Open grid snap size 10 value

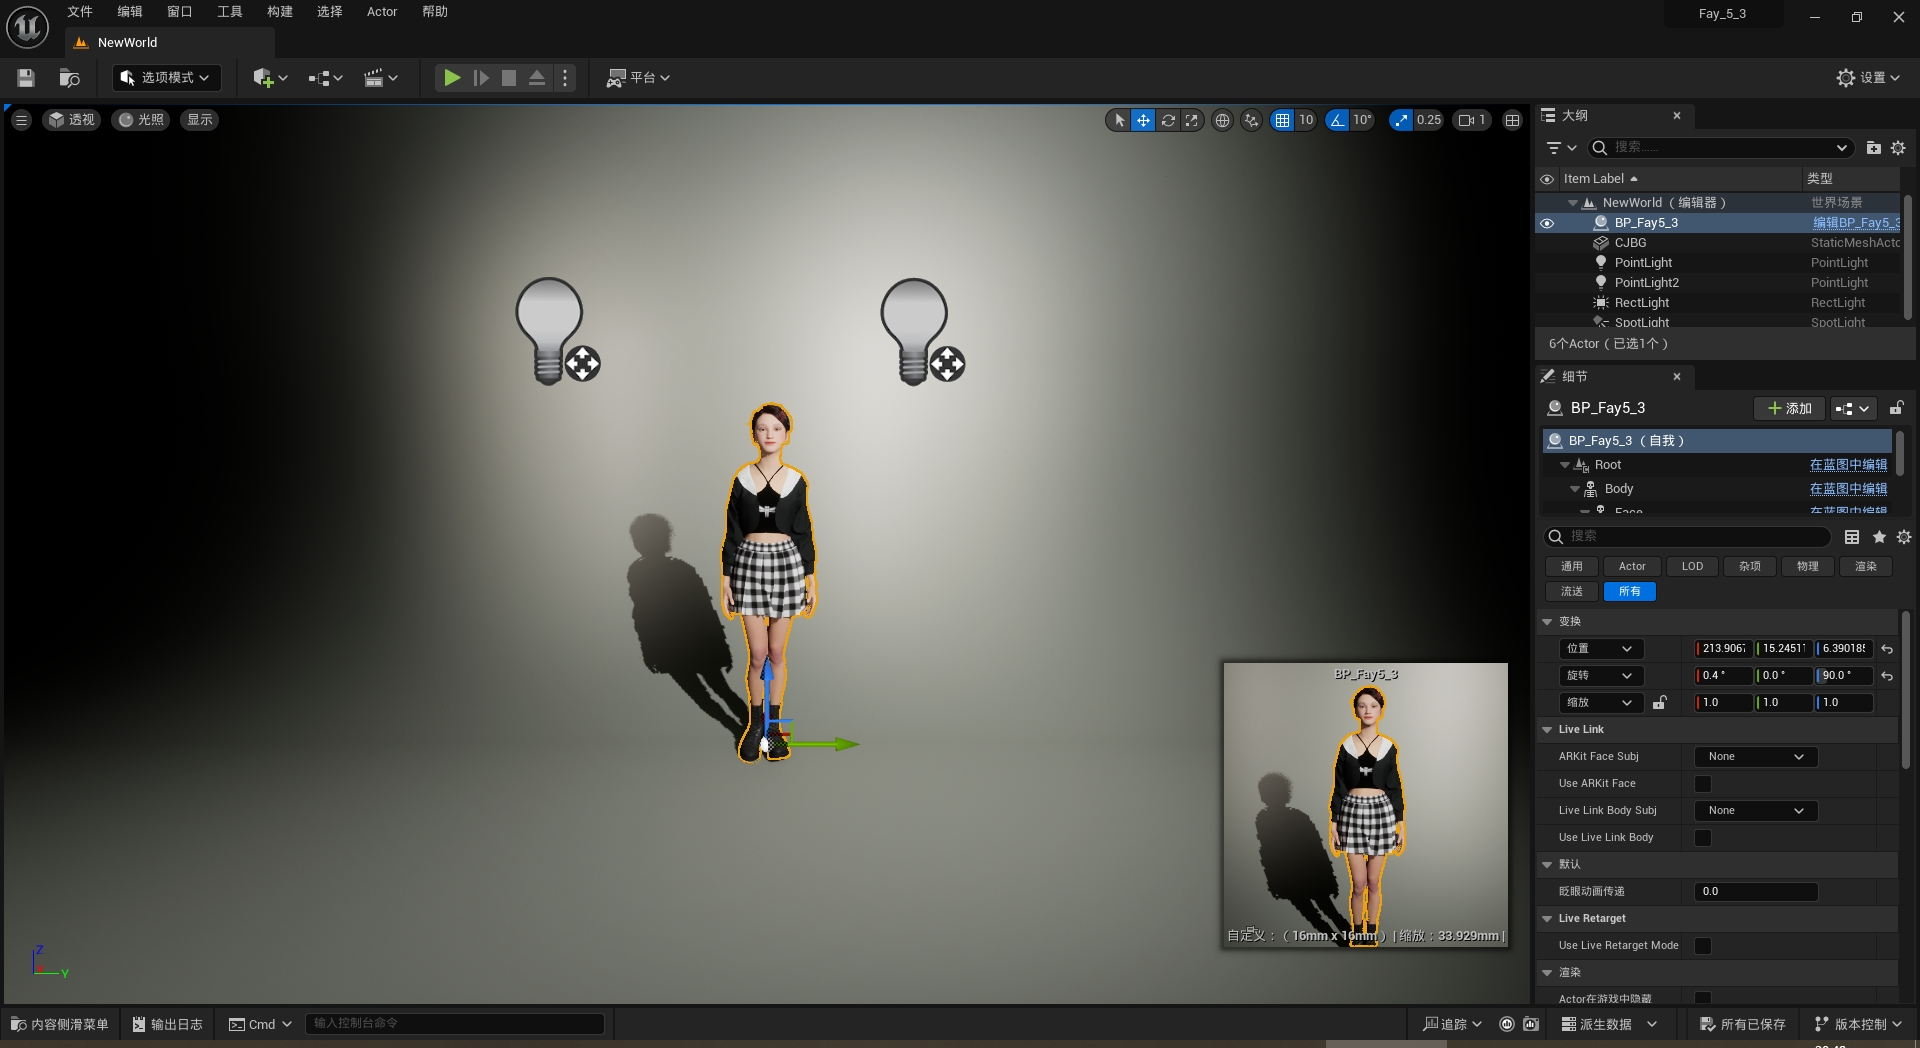(x=1306, y=120)
